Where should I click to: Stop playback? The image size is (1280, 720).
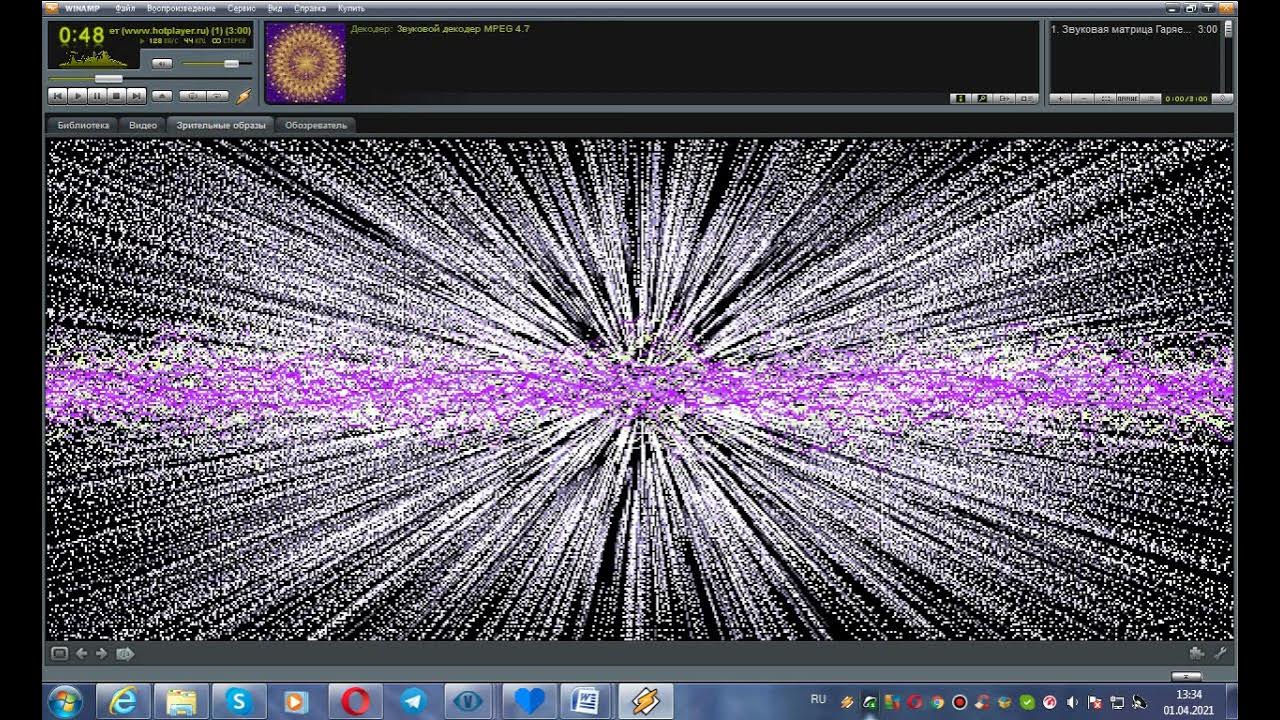[116, 96]
